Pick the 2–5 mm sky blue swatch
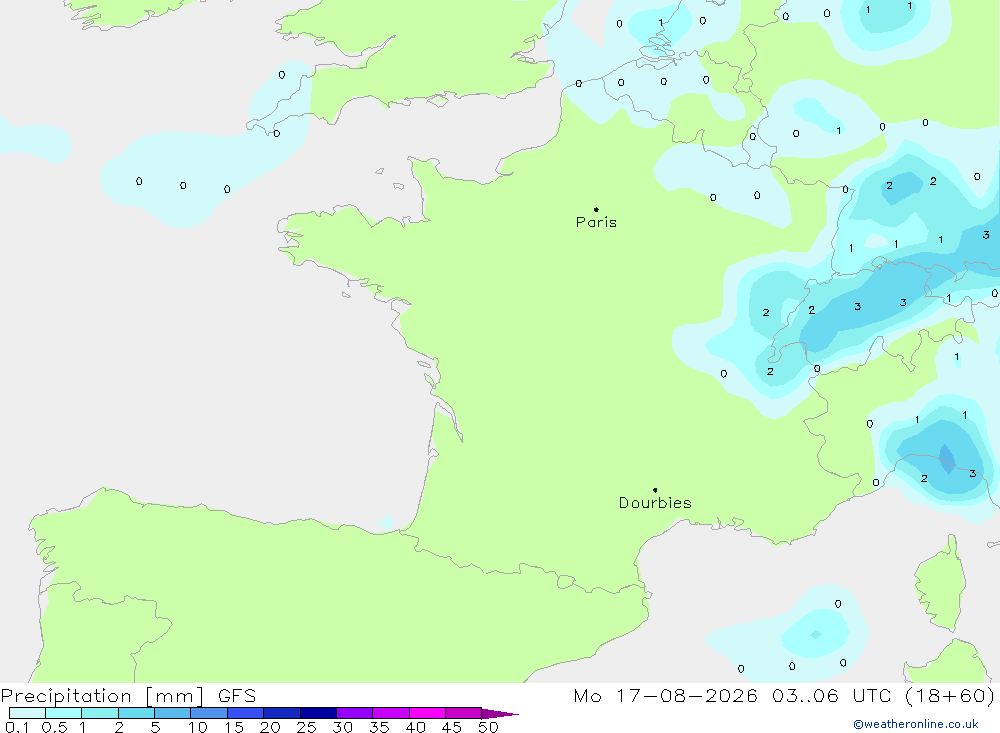1000x733 pixels. [136, 713]
